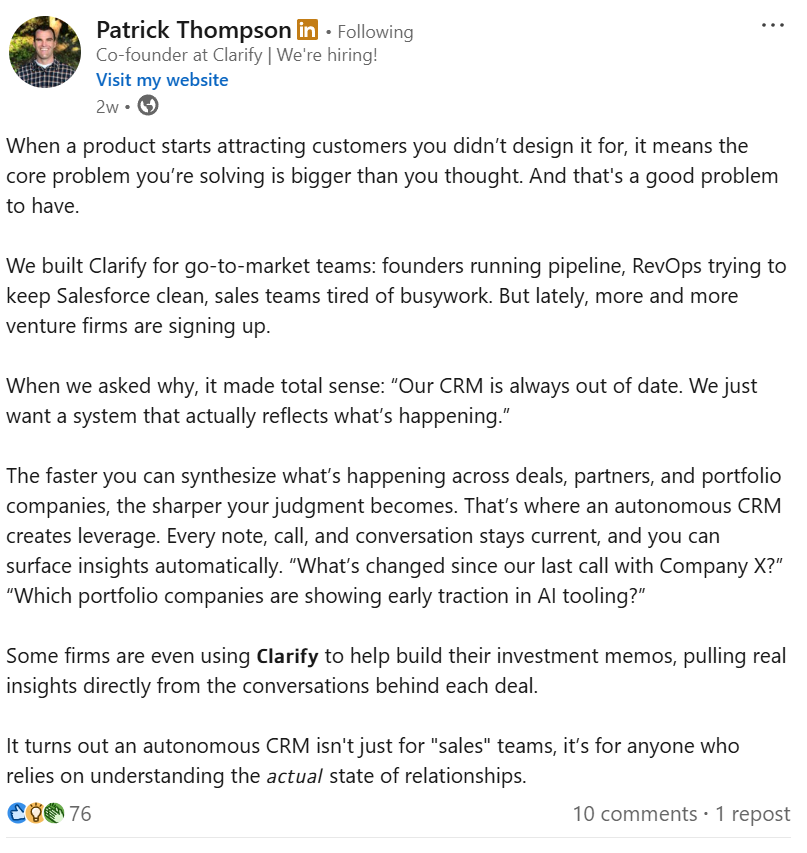Click "We're hiring!" in the headline
Viewport: 807px width, 853px height.
click(x=325, y=55)
